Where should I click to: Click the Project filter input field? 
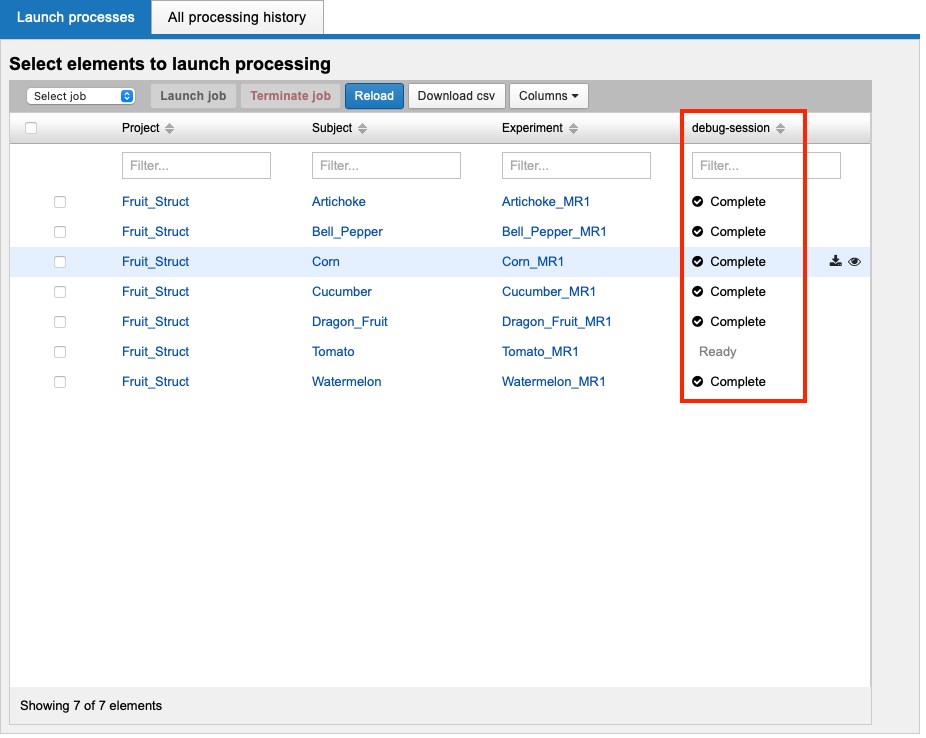coord(196,165)
